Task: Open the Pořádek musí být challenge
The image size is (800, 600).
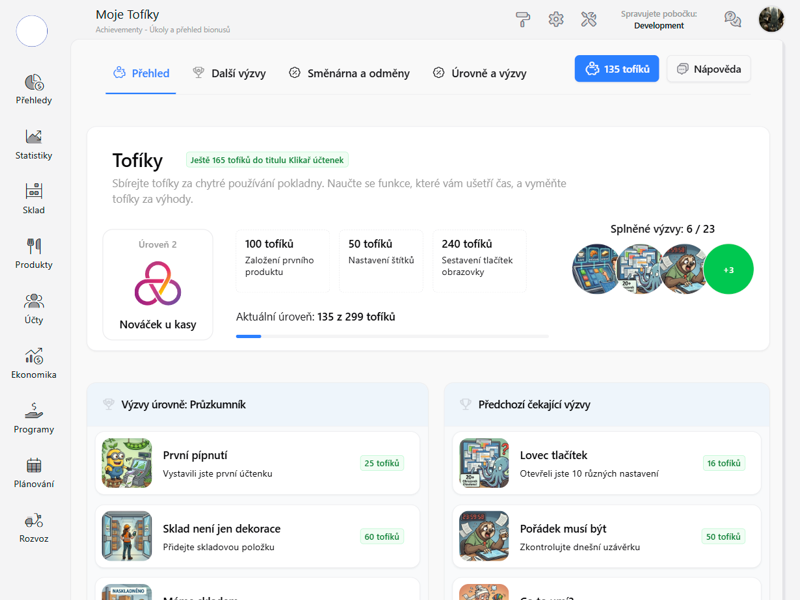Action: (x=607, y=537)
